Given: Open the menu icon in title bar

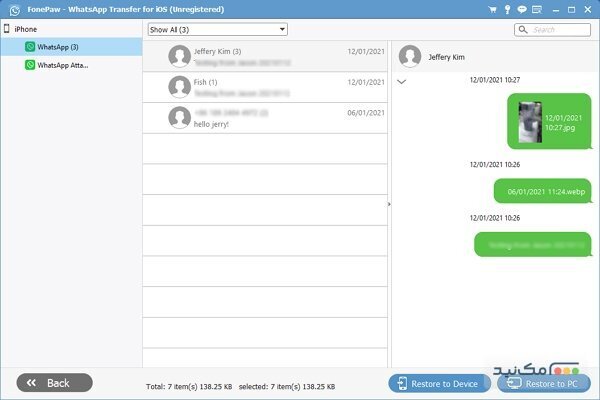Looking at the screenshot, I should click(537, 10).
